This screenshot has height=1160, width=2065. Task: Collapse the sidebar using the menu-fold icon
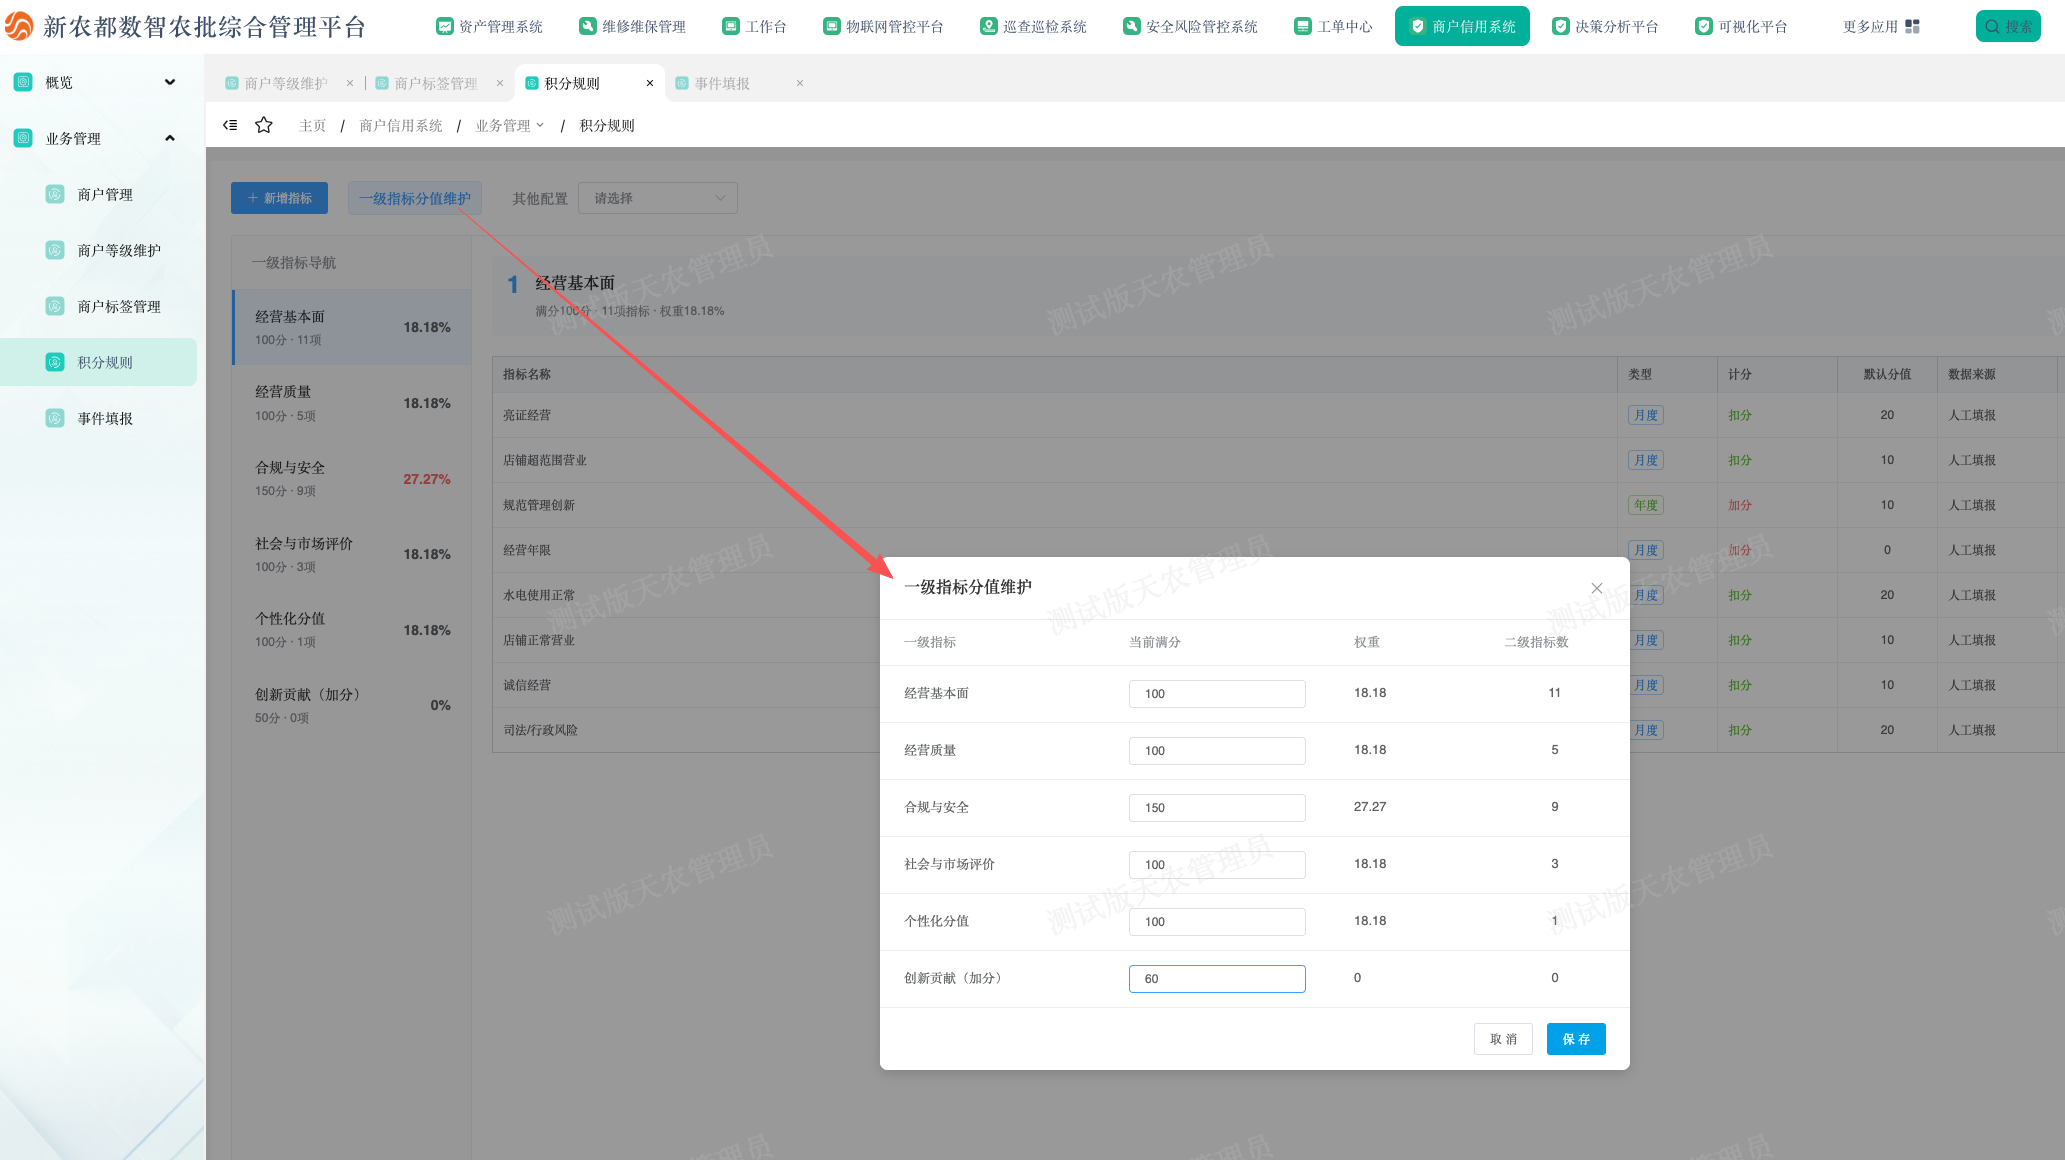tap(230, 125)
